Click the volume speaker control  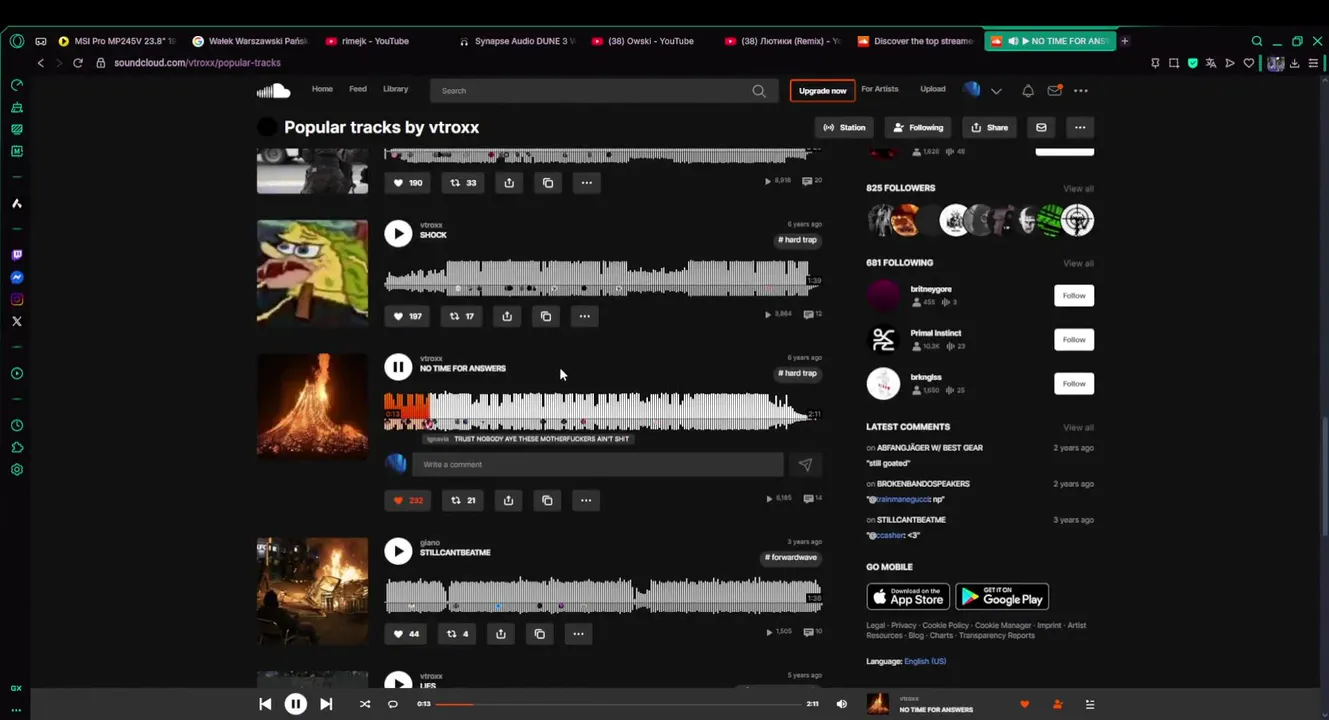(841, 704)
